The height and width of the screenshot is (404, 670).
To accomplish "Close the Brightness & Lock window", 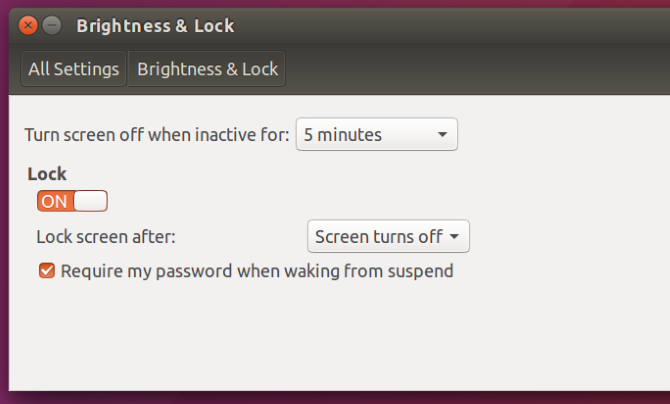I will (29, 25).
